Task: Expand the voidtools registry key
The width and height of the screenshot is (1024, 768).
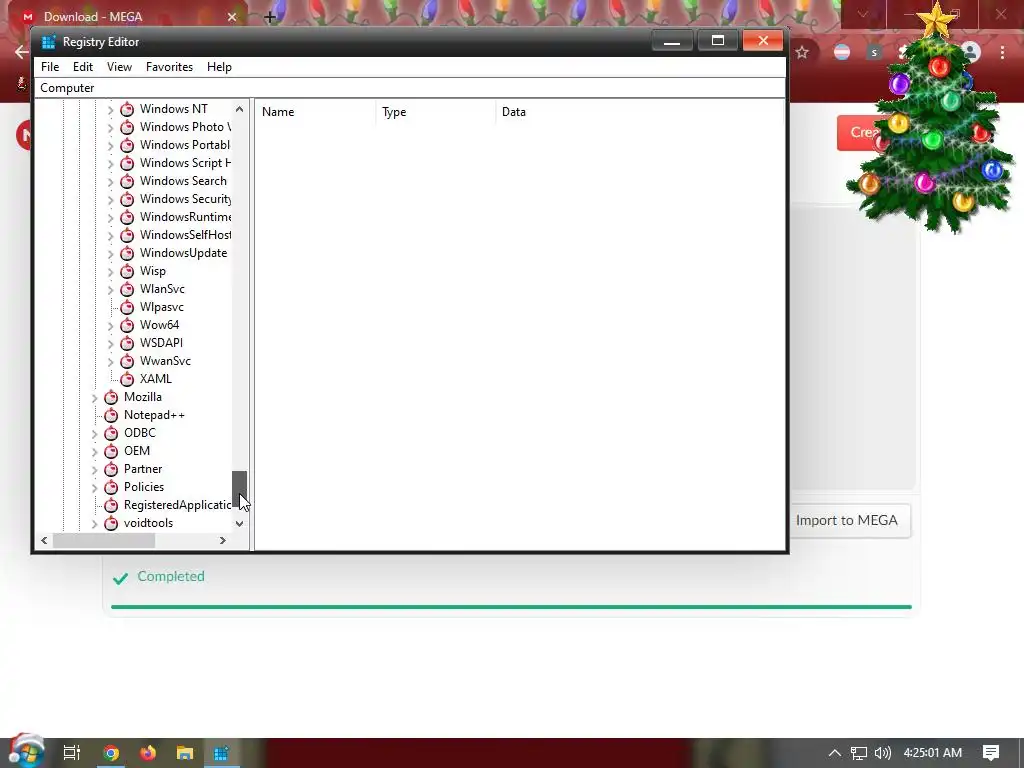Action: click(95, 524)
